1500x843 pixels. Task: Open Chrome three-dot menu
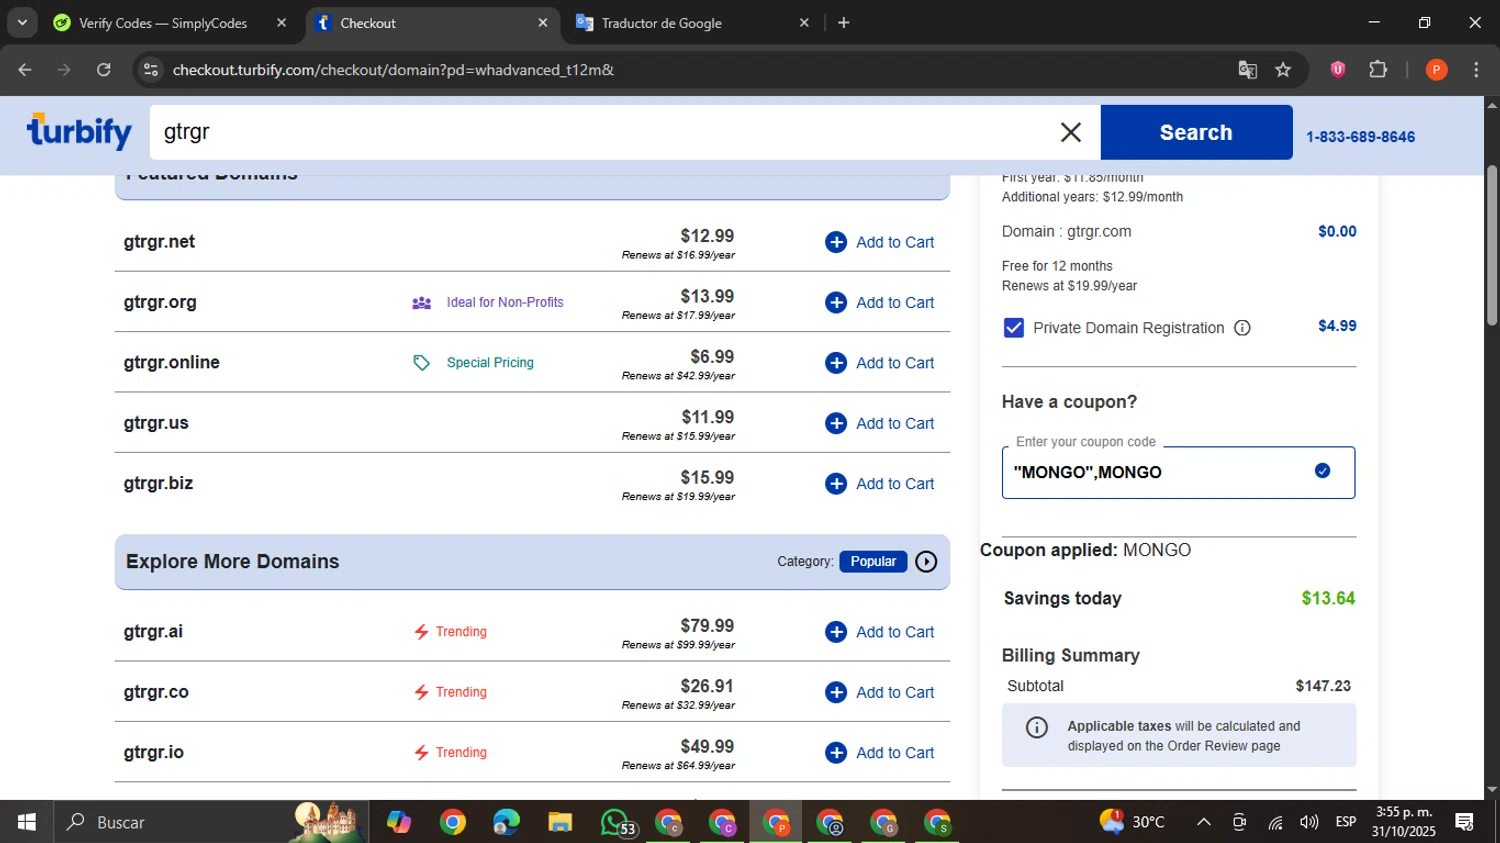[x=1476, y=70]
